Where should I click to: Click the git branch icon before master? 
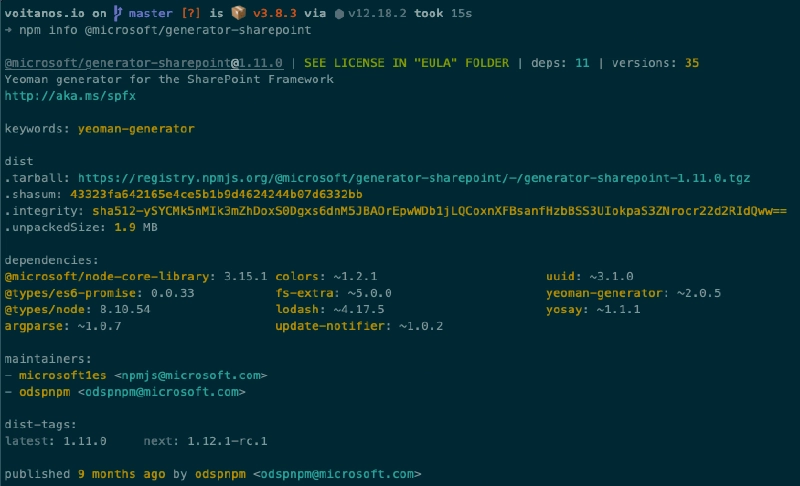click(x=117, y=13)
